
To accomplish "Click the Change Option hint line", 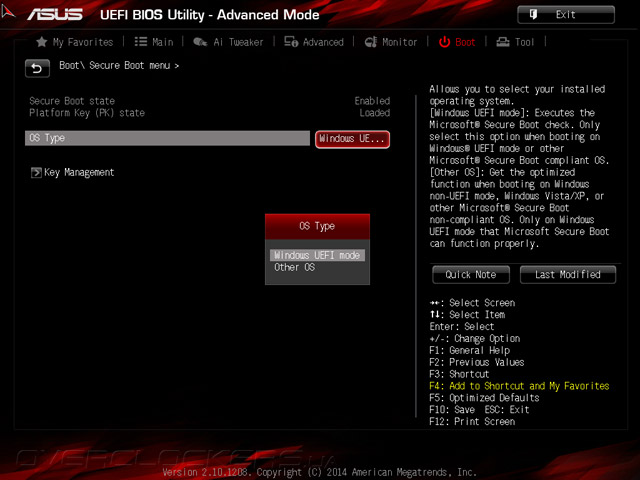I will pos(475,339).
